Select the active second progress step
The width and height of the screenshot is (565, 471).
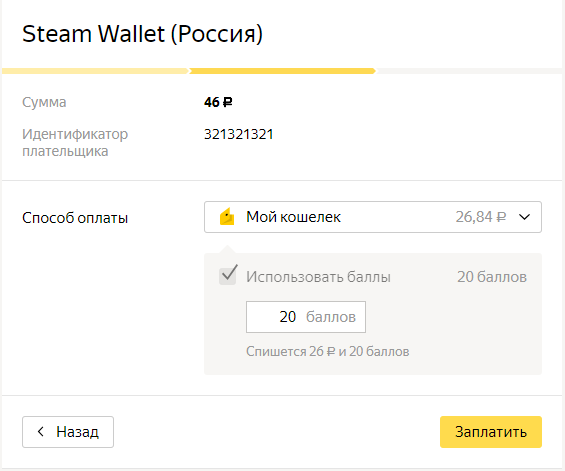282,71
